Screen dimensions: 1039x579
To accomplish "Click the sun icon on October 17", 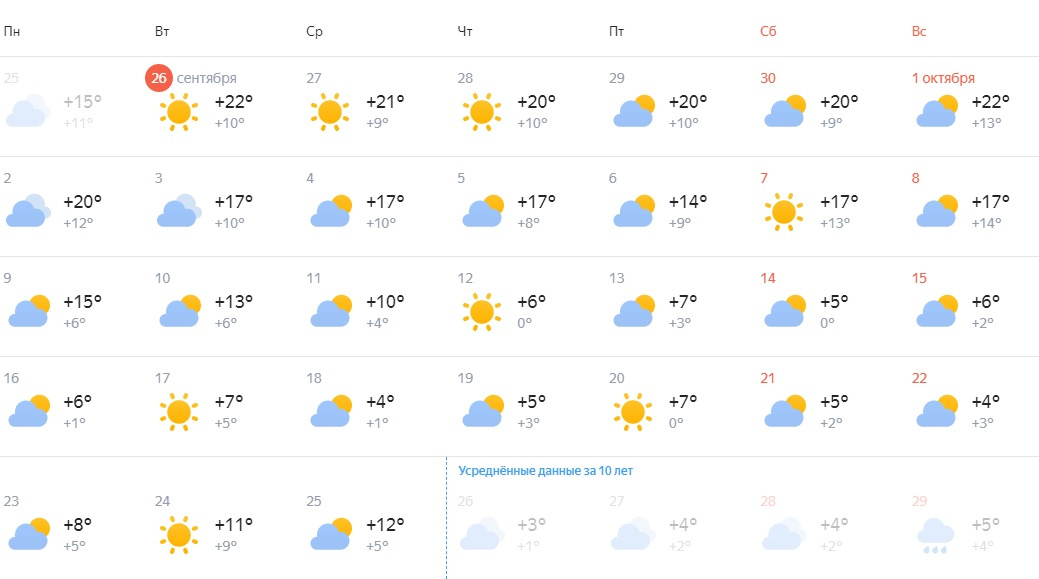I will pyautogui.click(x=179, y=412).
